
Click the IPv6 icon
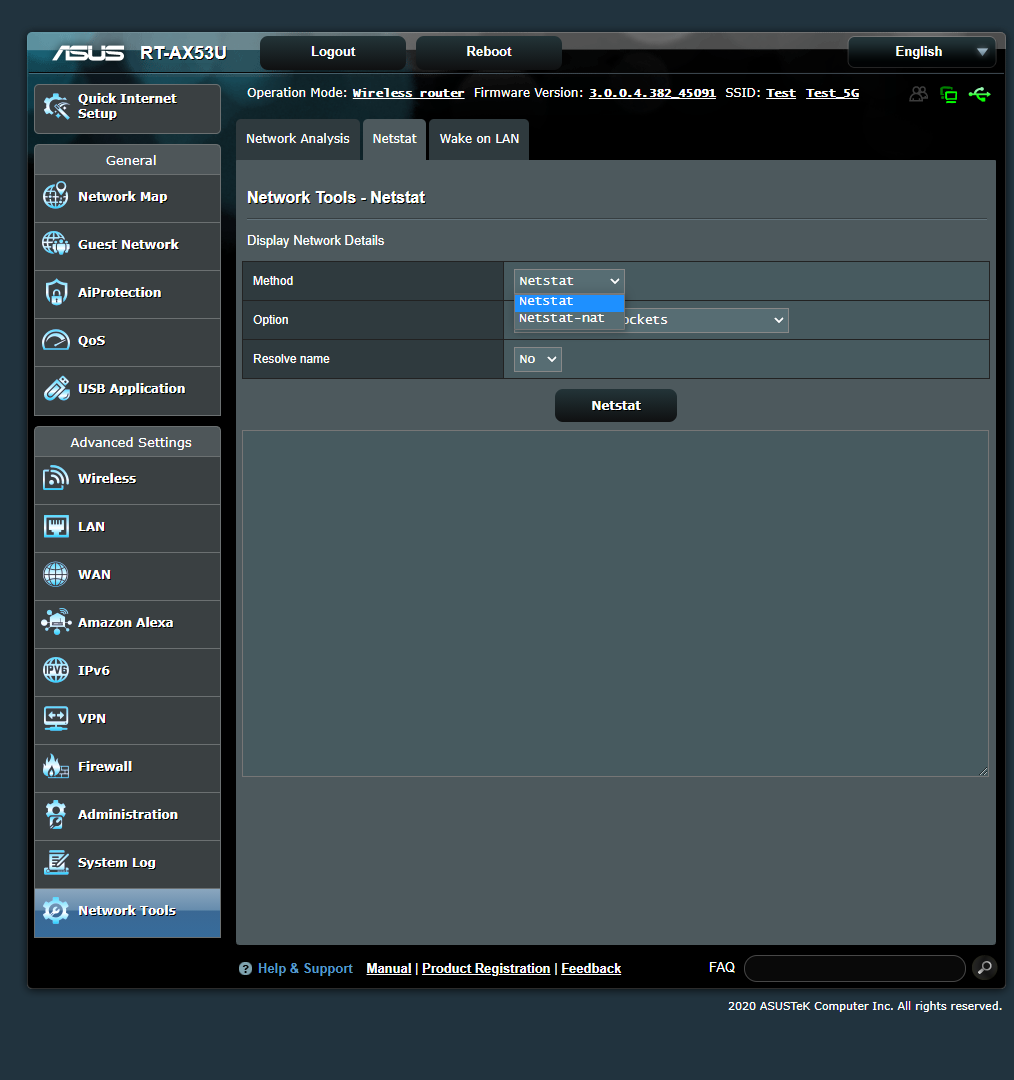tap(56, 669)
